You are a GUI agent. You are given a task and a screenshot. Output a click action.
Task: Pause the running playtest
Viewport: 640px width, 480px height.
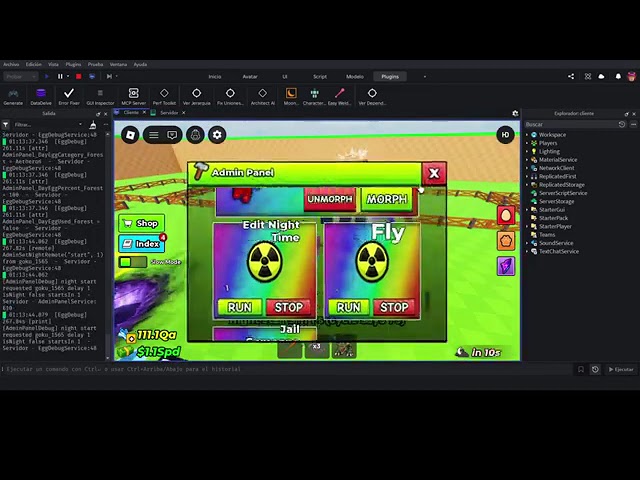tap(60, 76)
